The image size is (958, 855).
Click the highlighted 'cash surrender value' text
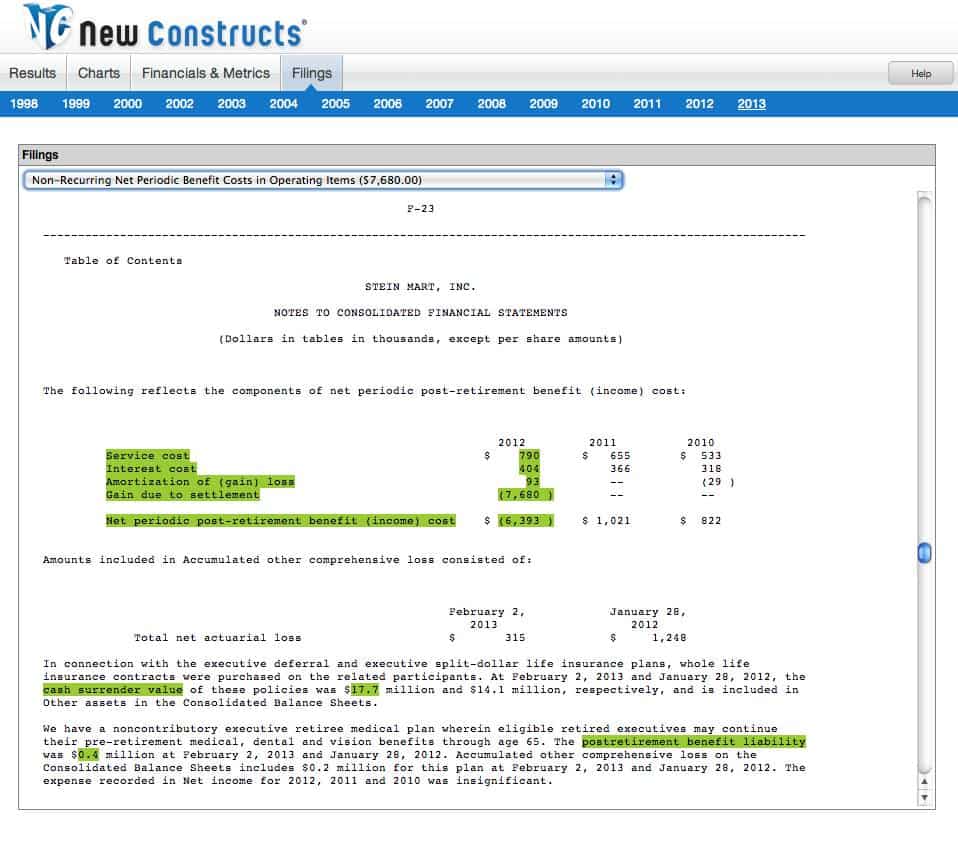(113, 690)
